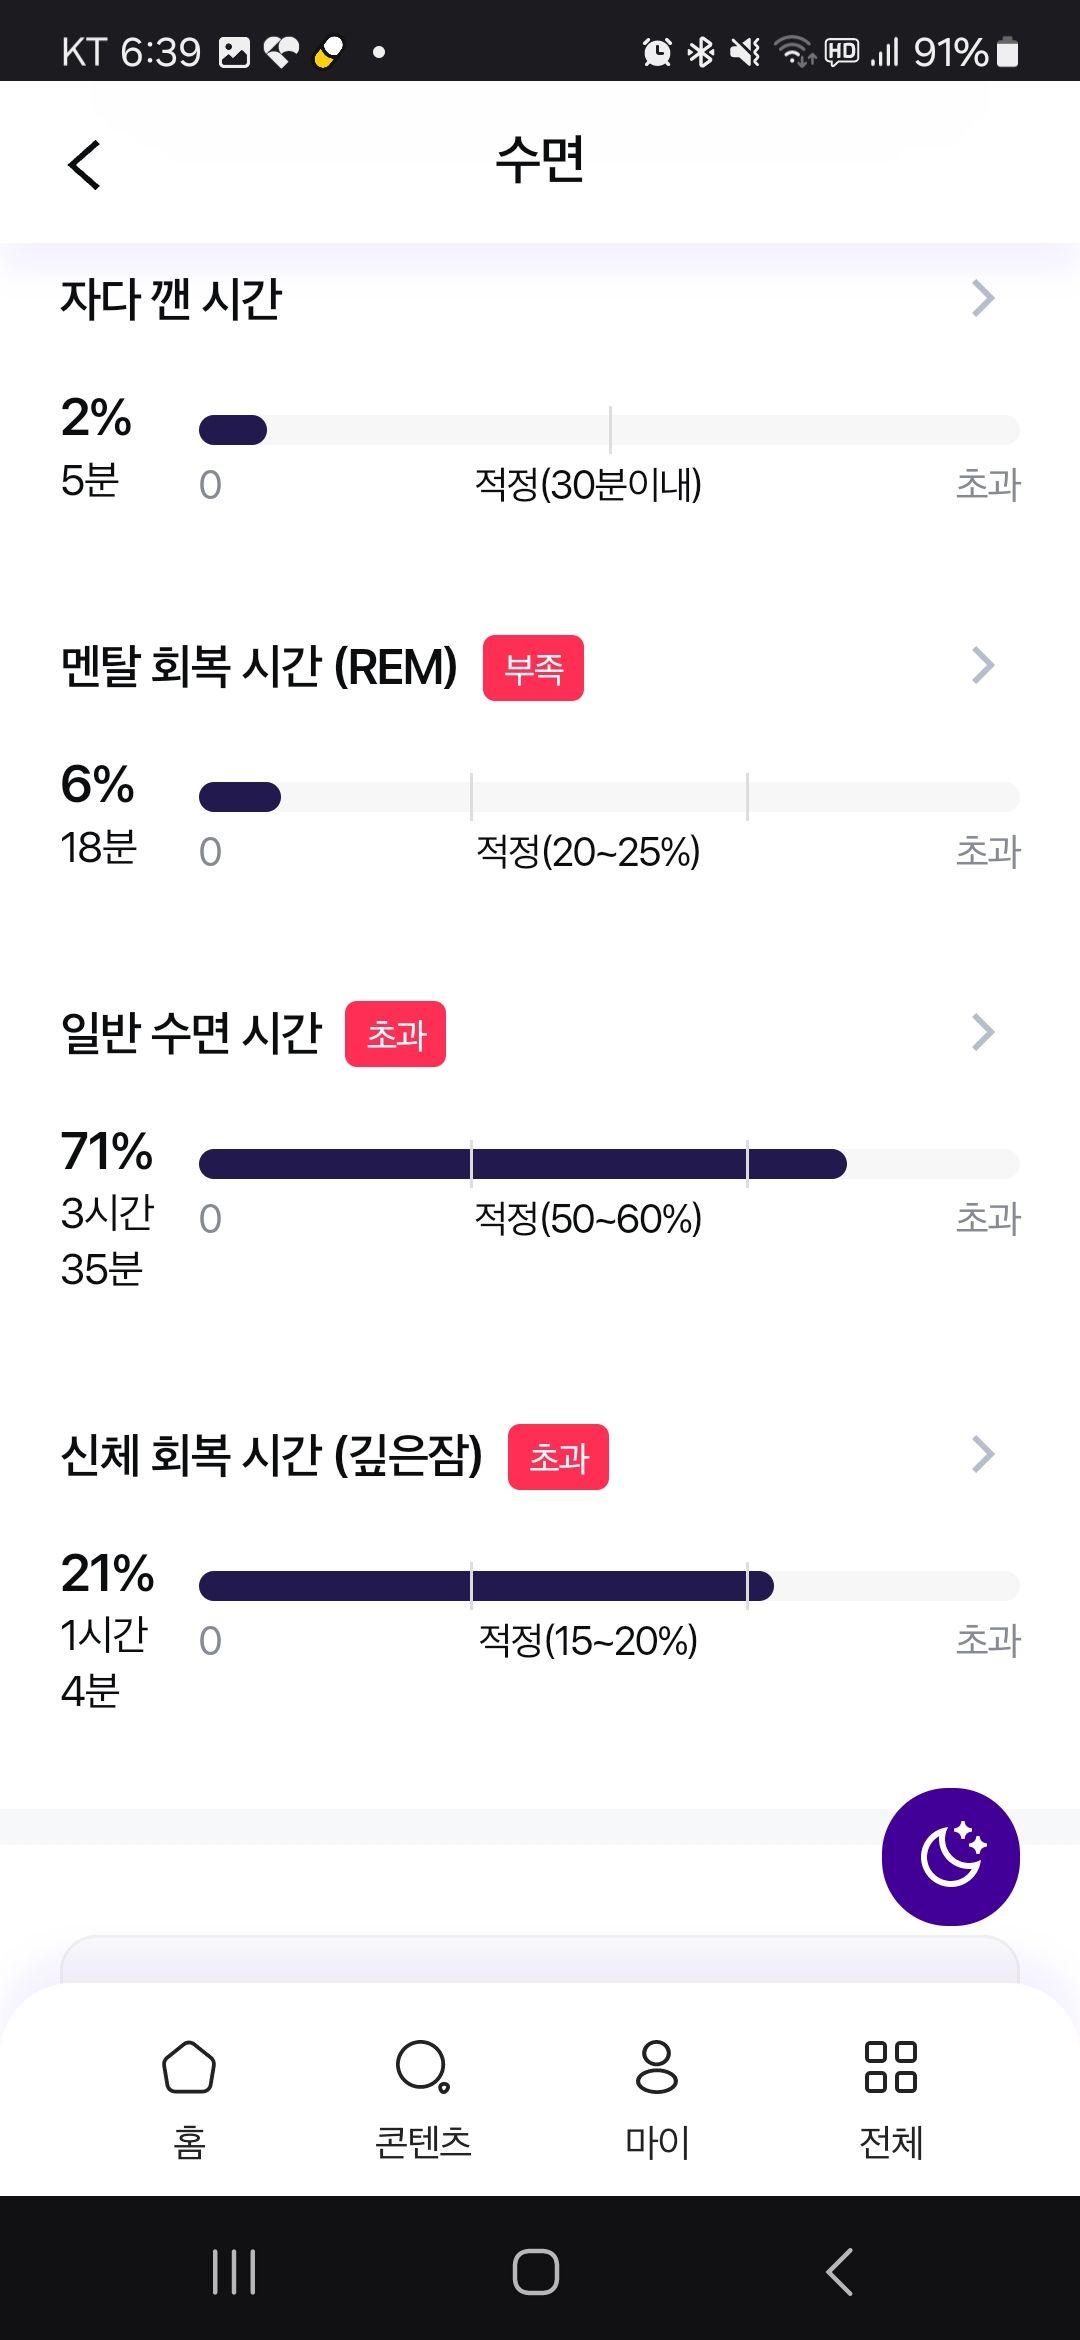Click the 71% general sleep progress bar
Image resolution: width=1080 pixels, height=2340 pixels.
click(x=609, y=1164)
